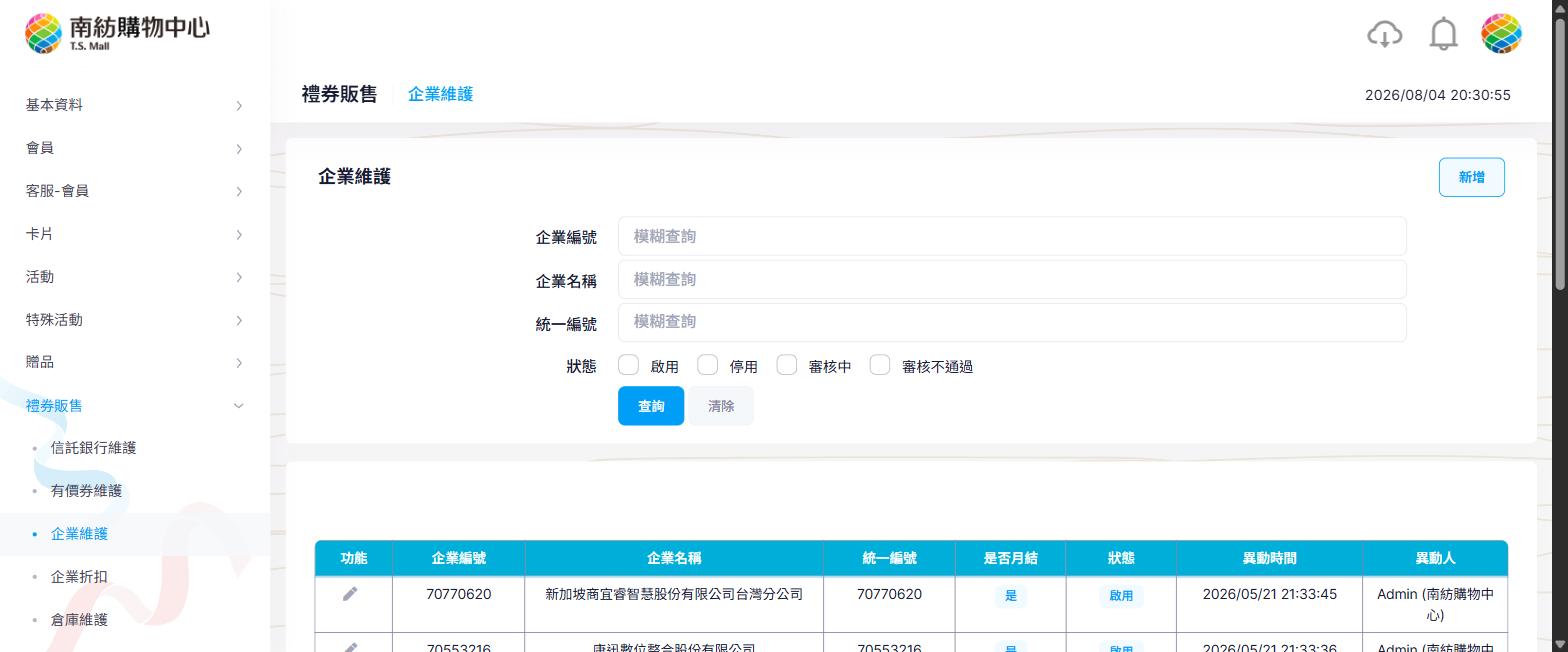Open the notifications bell
This screenshot has height=652, width=1568.
pos(1443,34)
